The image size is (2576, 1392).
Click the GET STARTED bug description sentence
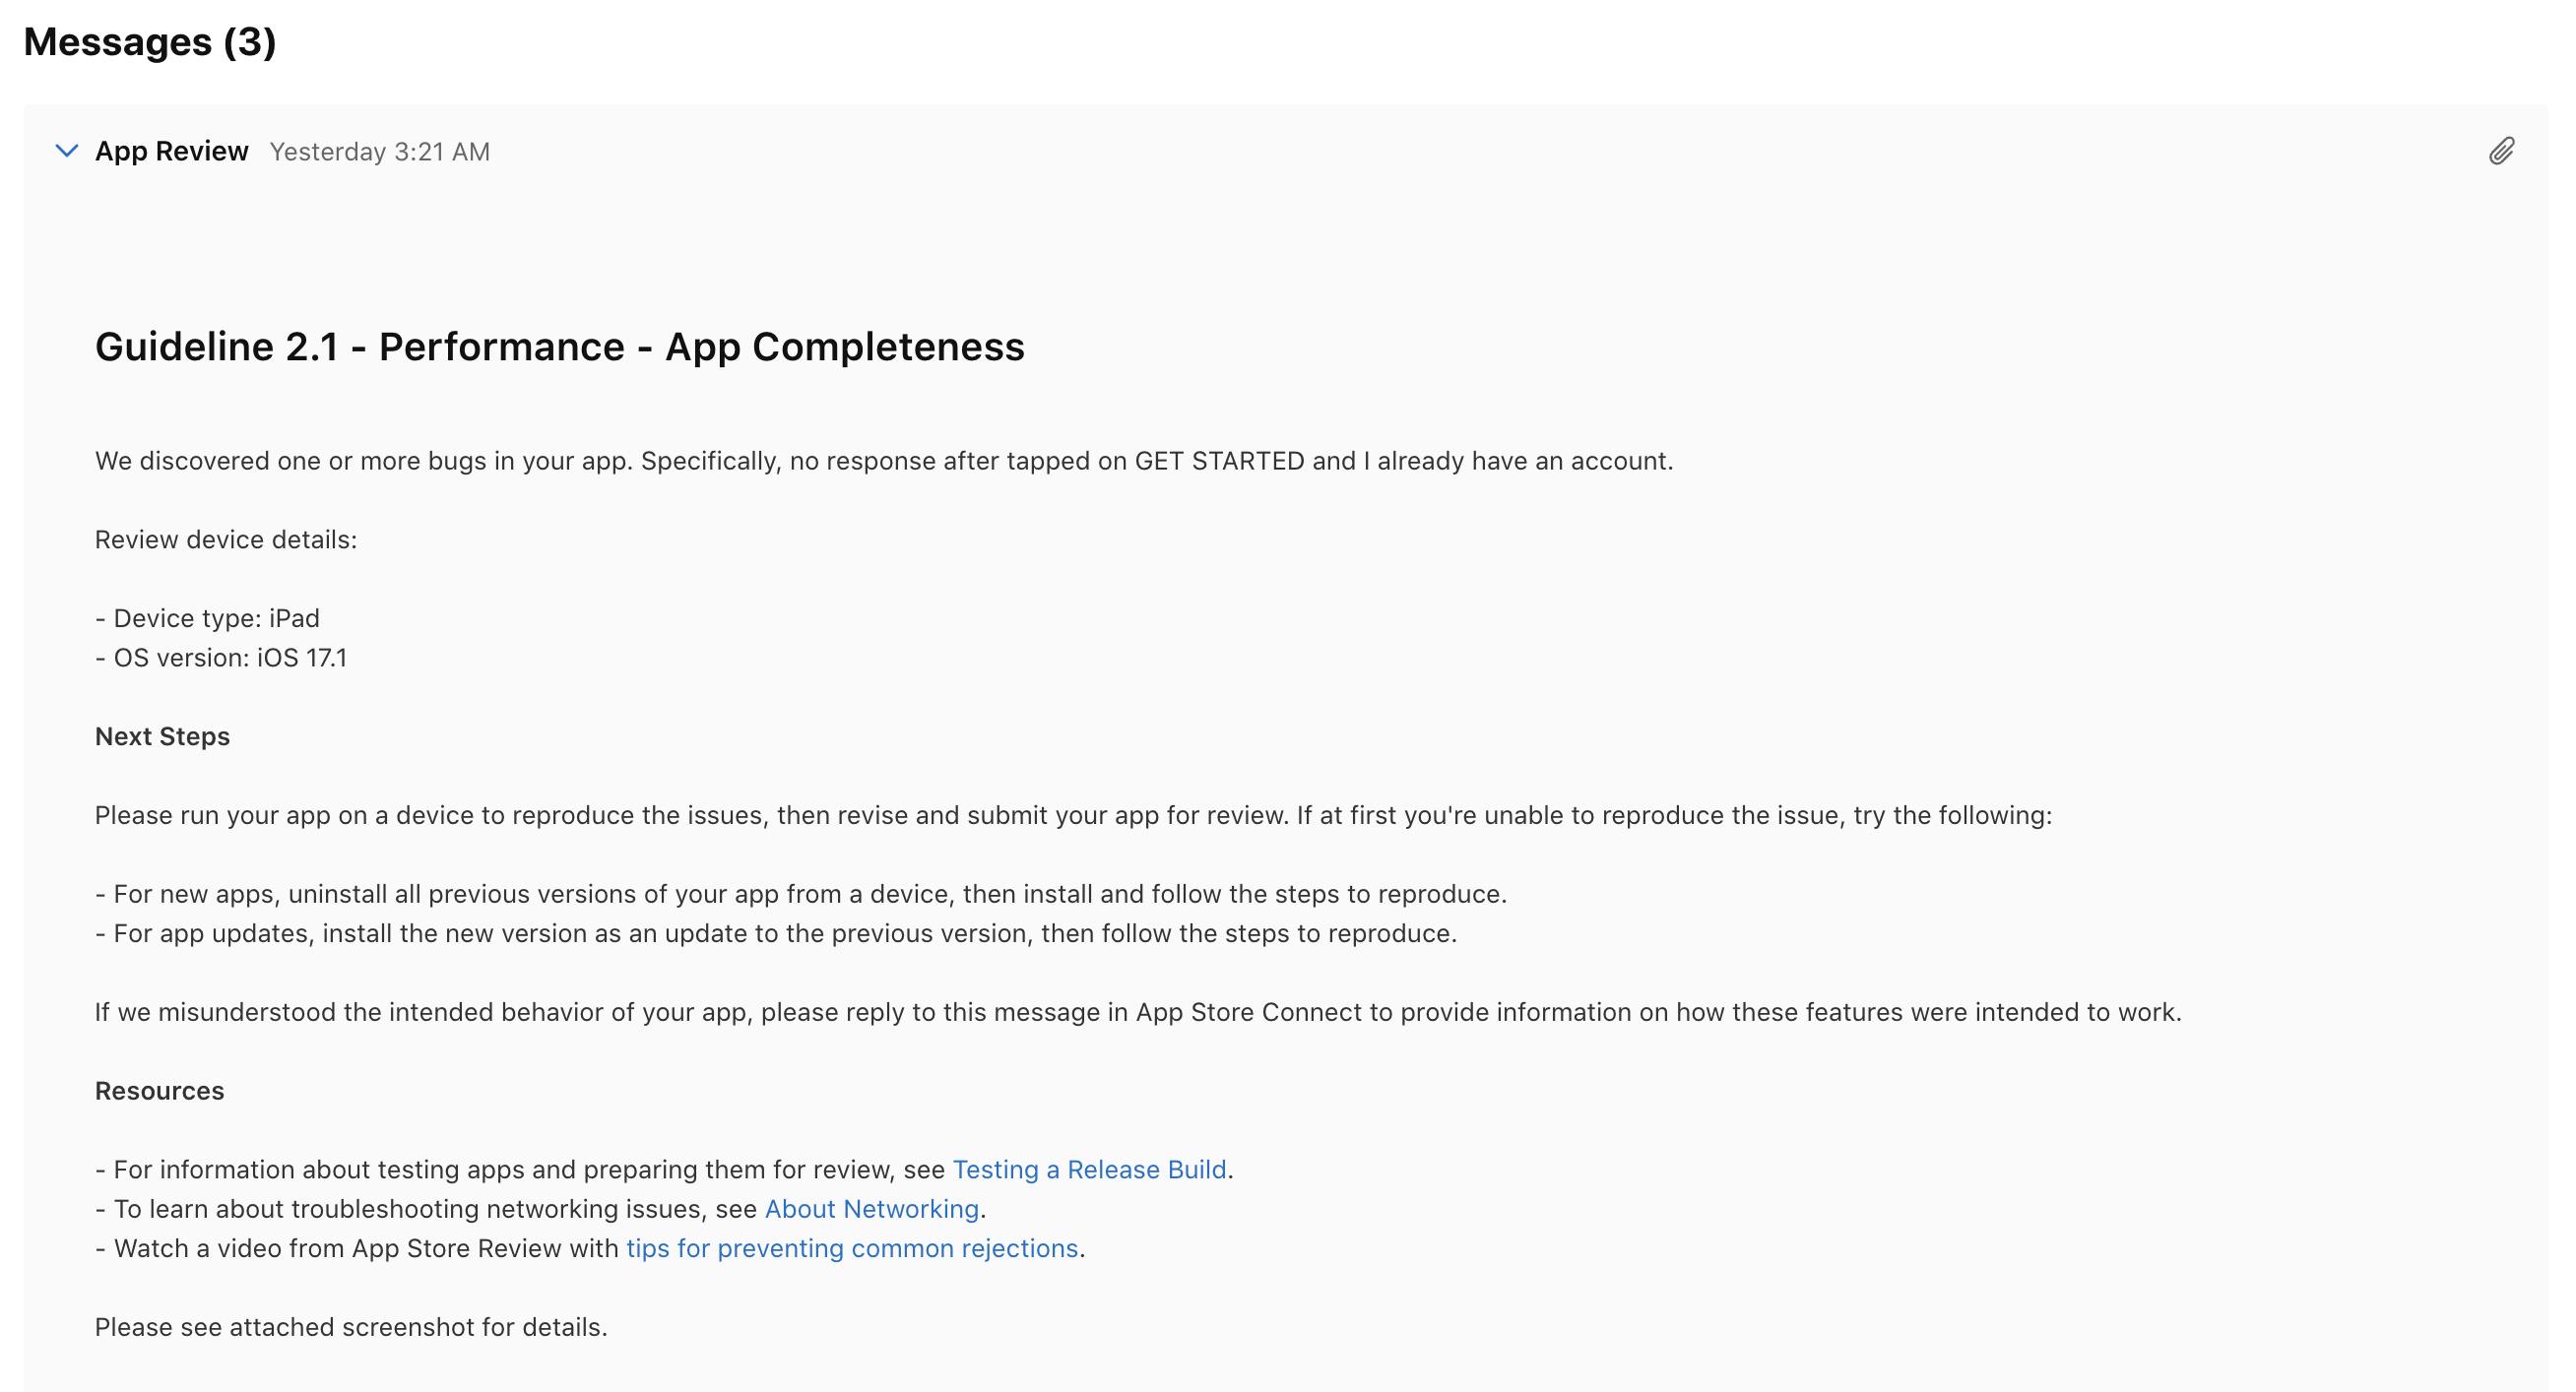(x=883, y=461)
